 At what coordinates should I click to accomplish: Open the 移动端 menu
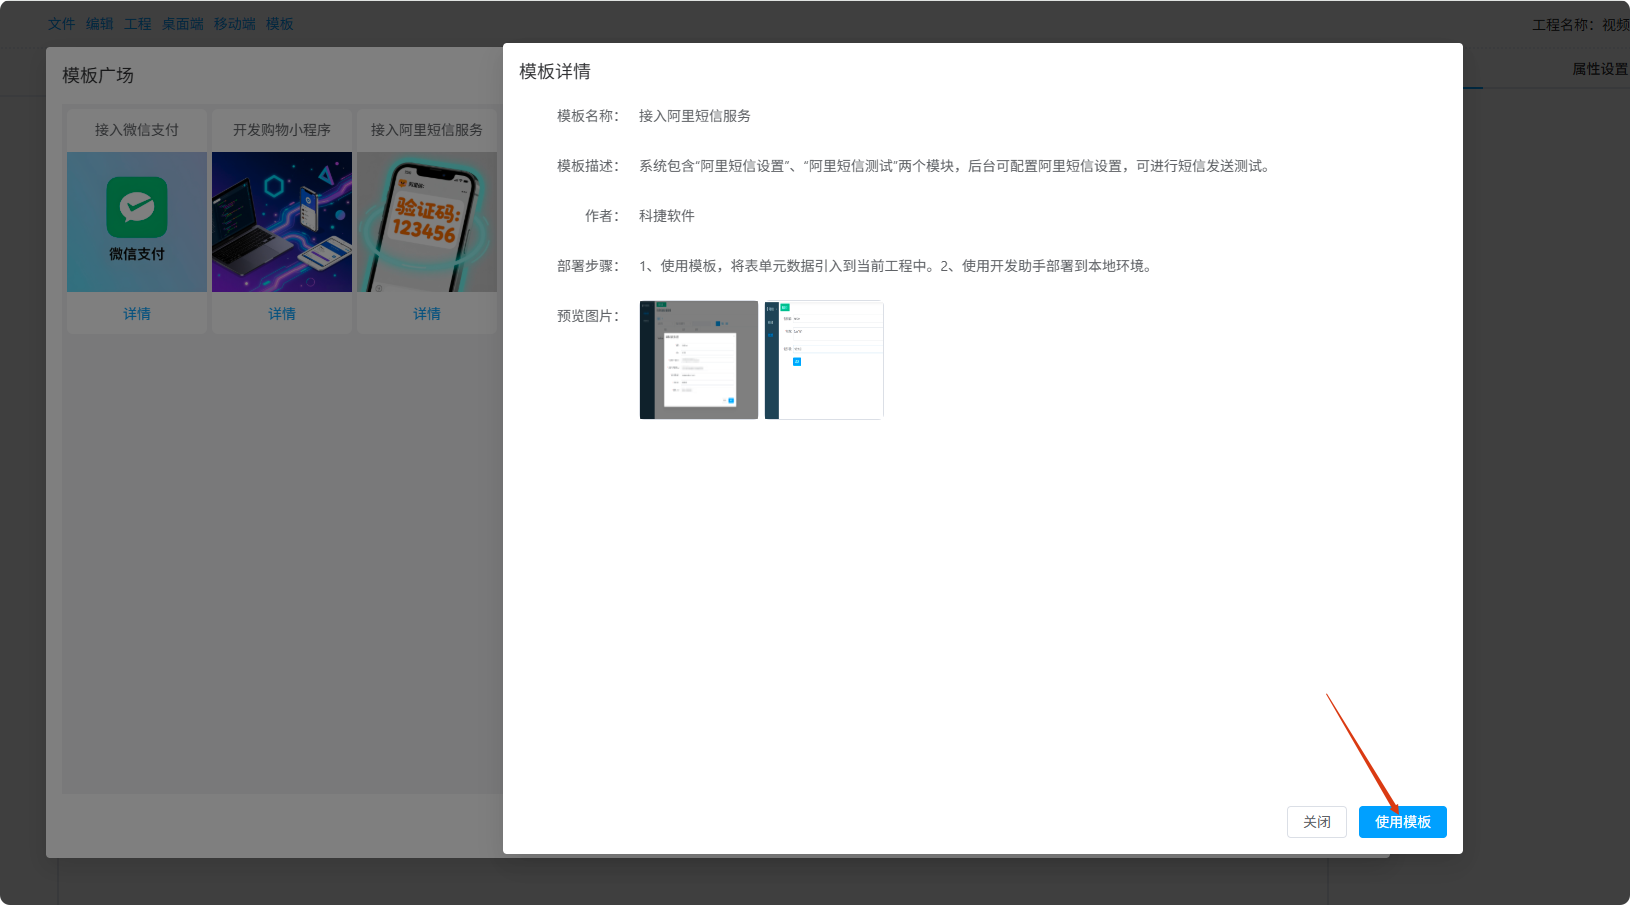click(x=234, y=24)
